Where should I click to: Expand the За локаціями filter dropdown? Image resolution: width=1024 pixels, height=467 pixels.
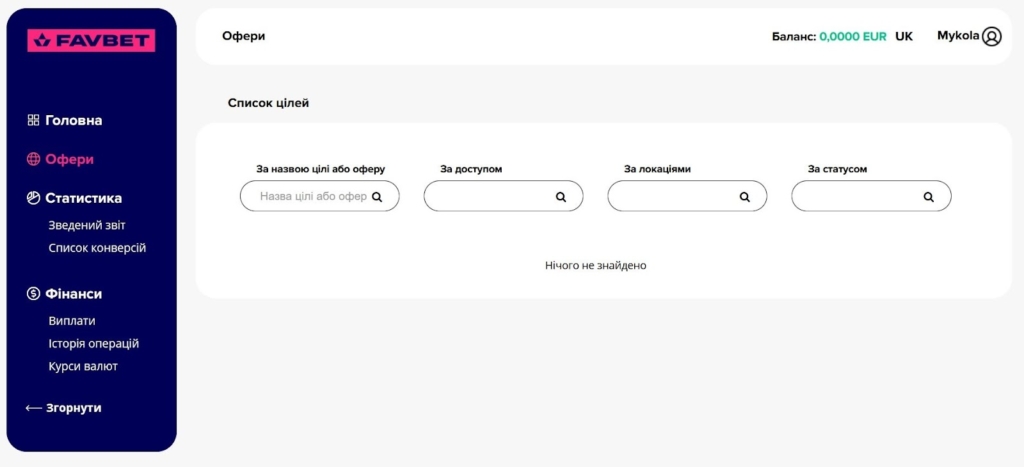(674, 196)
